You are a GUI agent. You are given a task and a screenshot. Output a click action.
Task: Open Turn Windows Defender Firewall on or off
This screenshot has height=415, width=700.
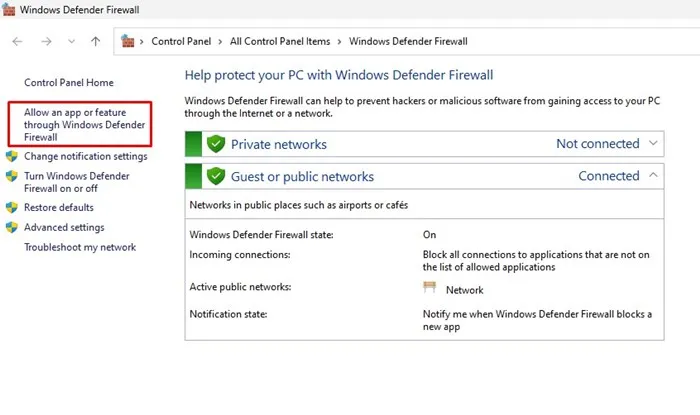tap(75, 182)
